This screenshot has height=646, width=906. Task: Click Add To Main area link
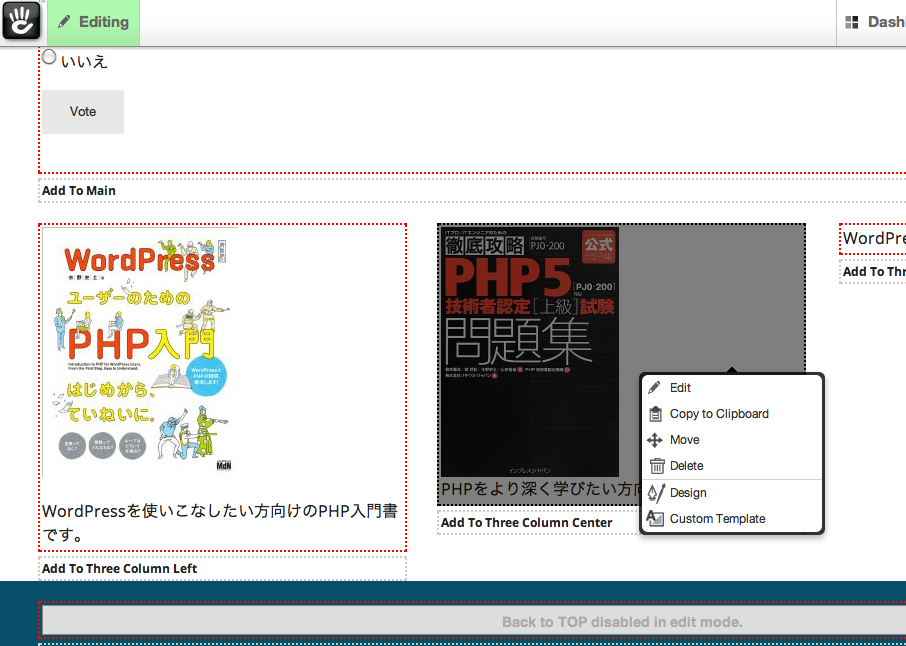click(79, 191)
